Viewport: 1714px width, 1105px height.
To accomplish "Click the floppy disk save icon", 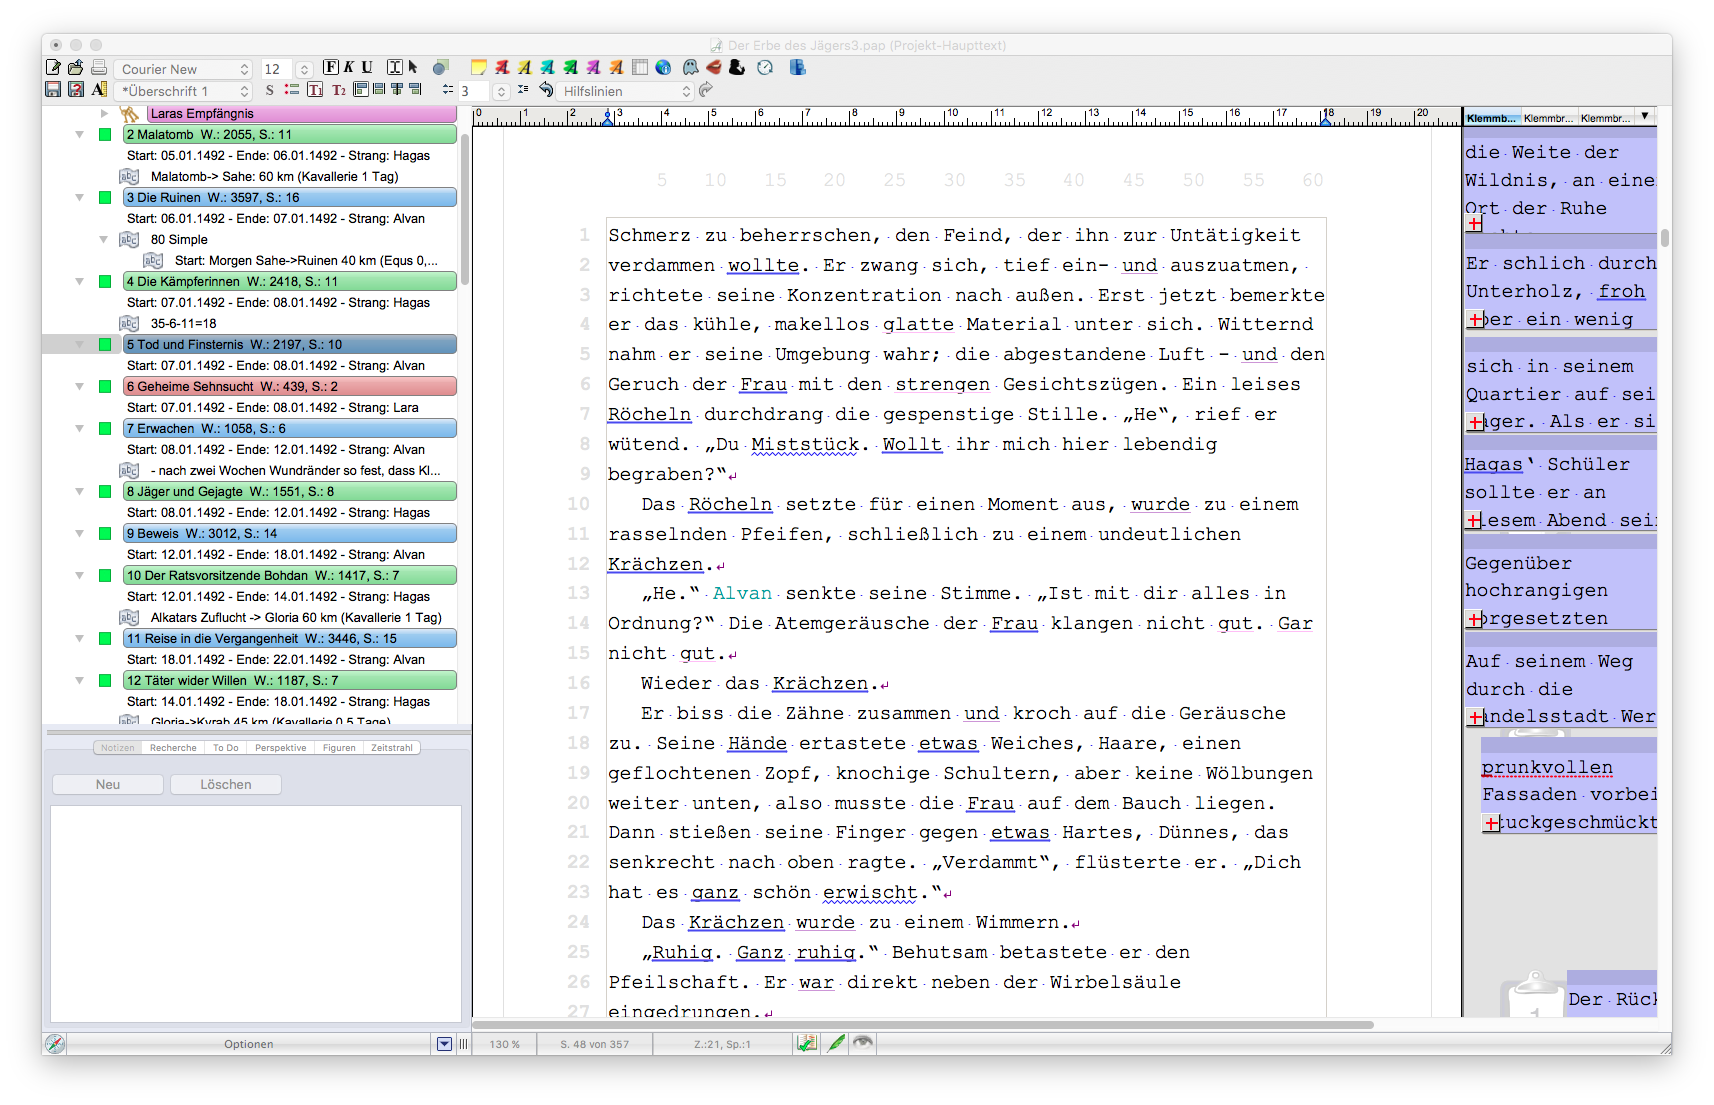I will tap(53, 90).
